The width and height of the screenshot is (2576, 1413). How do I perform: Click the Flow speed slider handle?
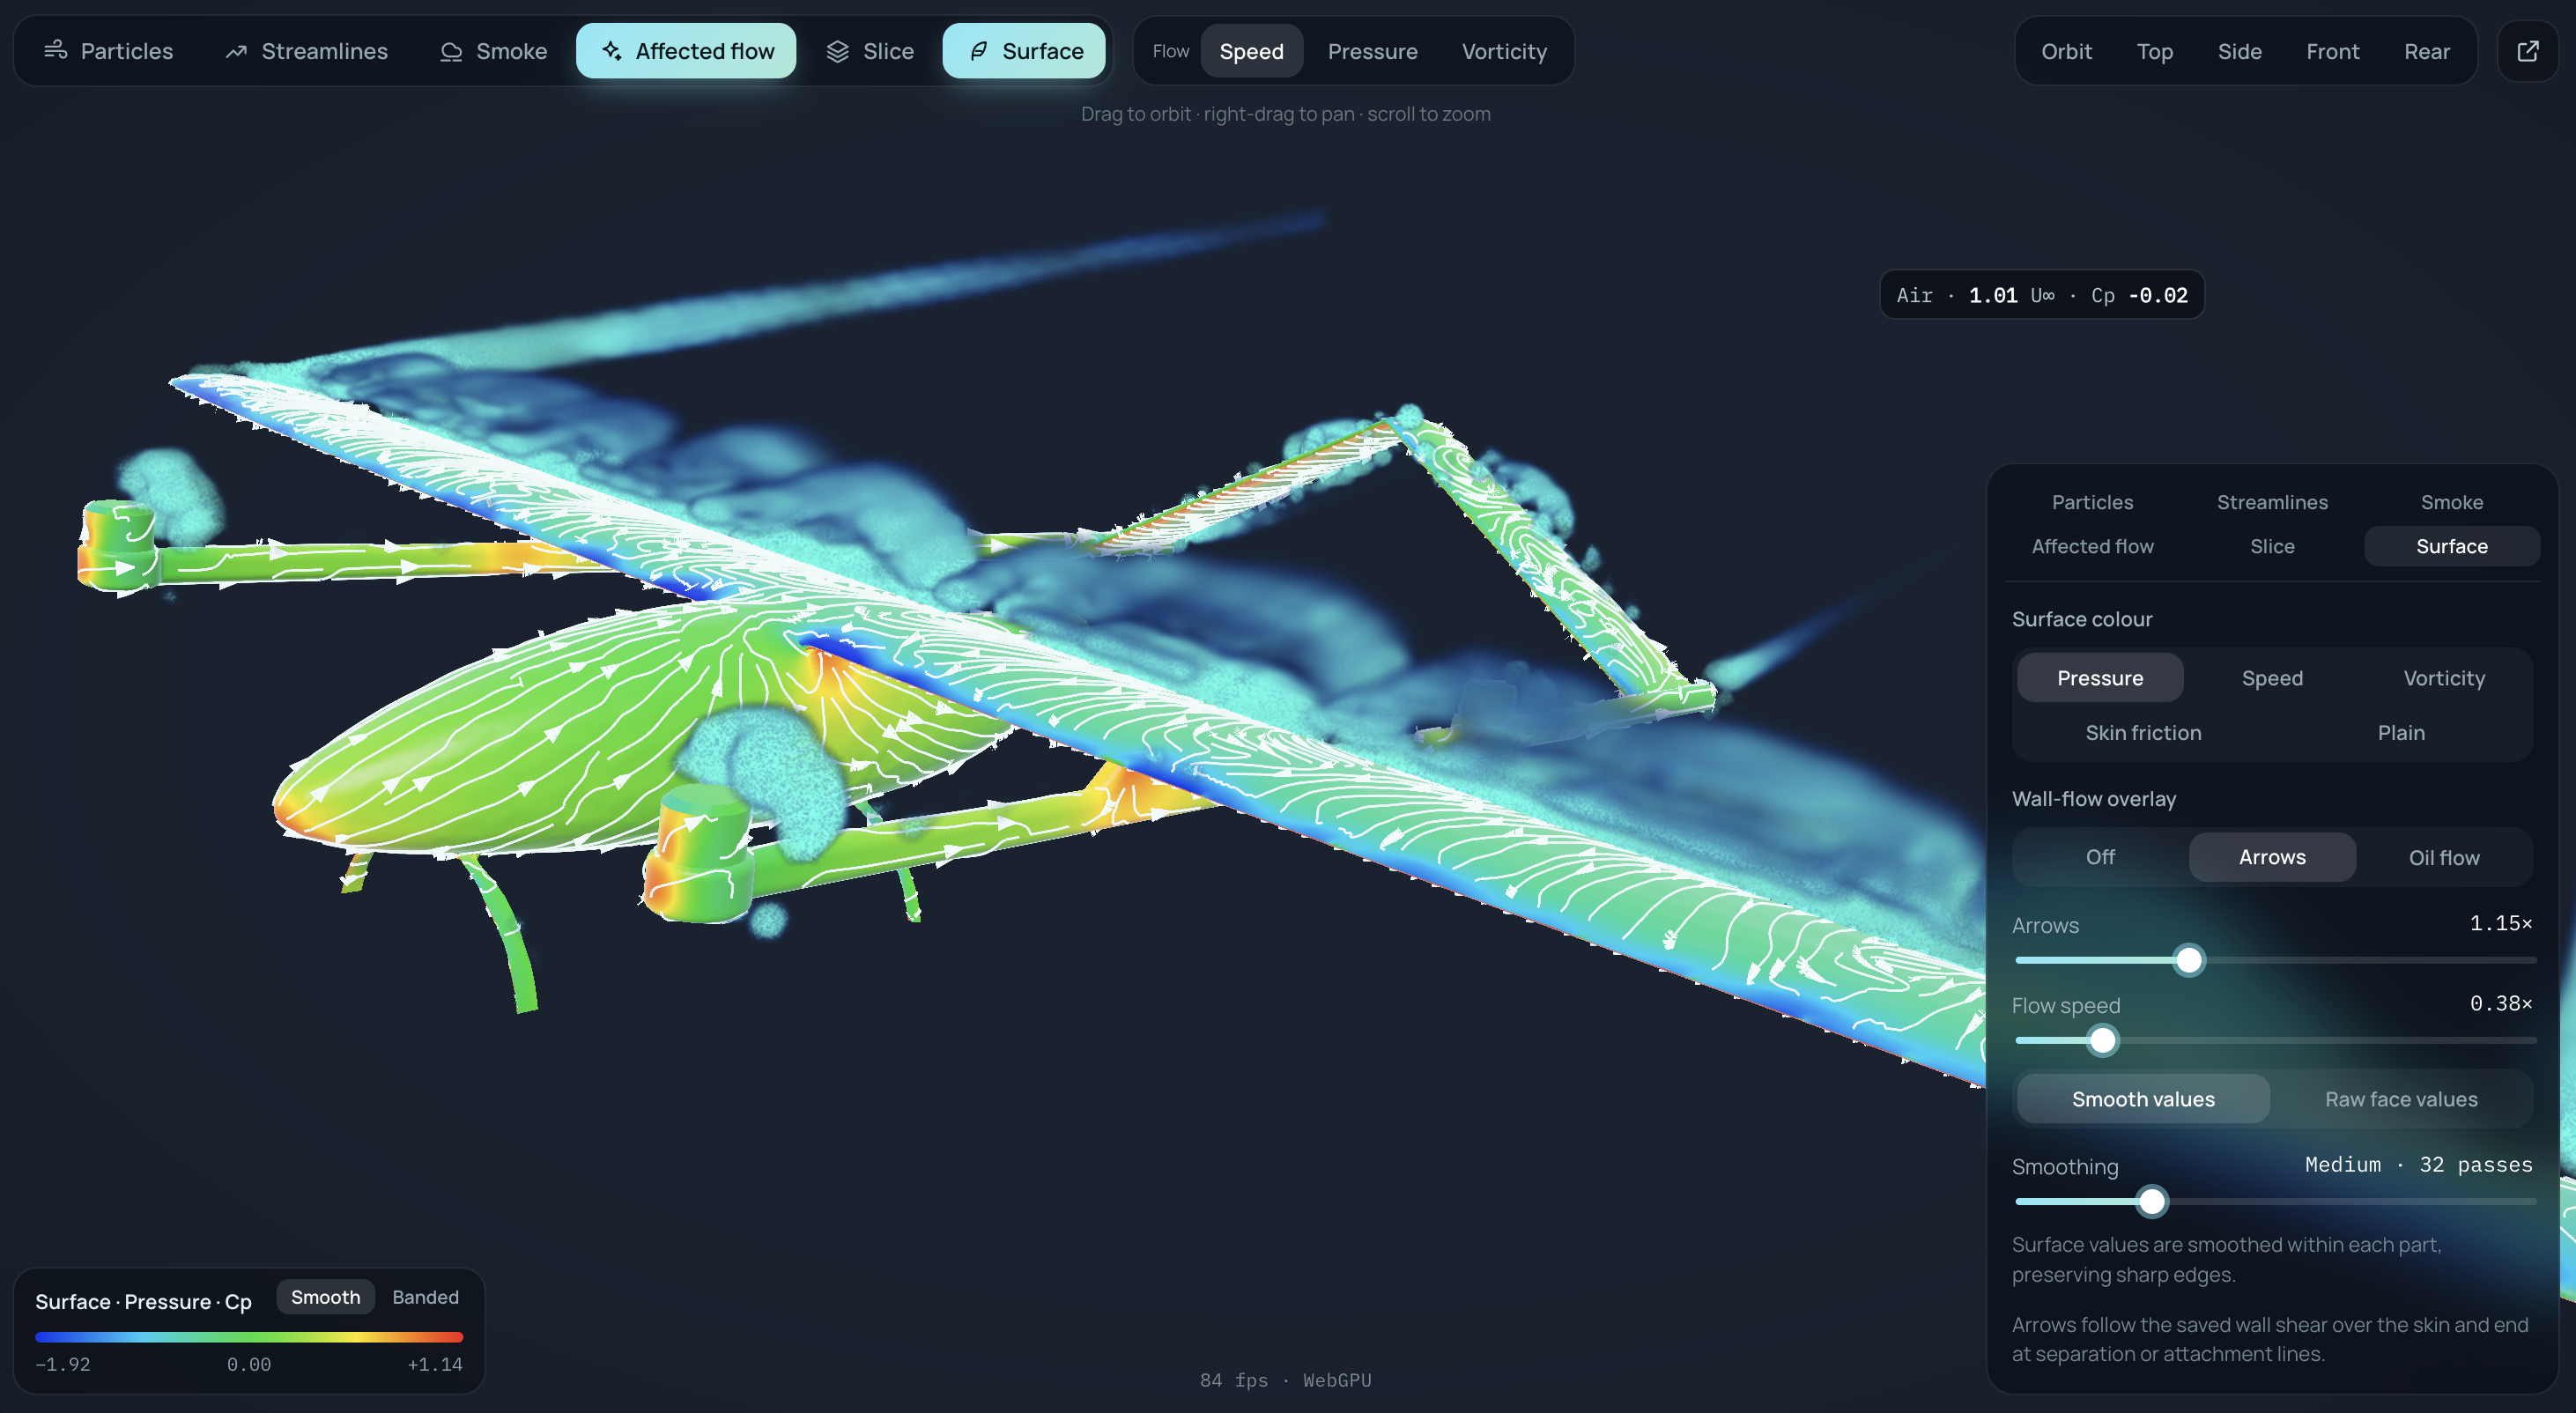pyautogui.click(x=2102, y=1040)
